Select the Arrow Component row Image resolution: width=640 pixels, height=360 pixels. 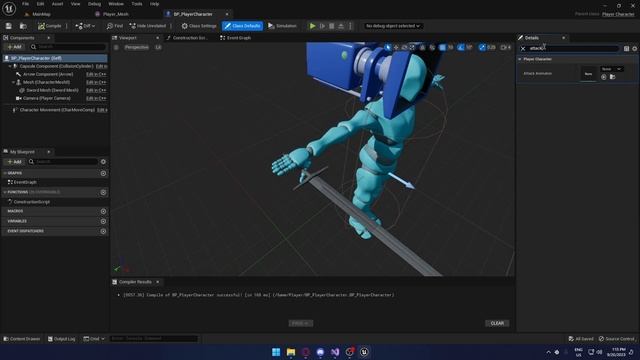click(x=48, y=74)
